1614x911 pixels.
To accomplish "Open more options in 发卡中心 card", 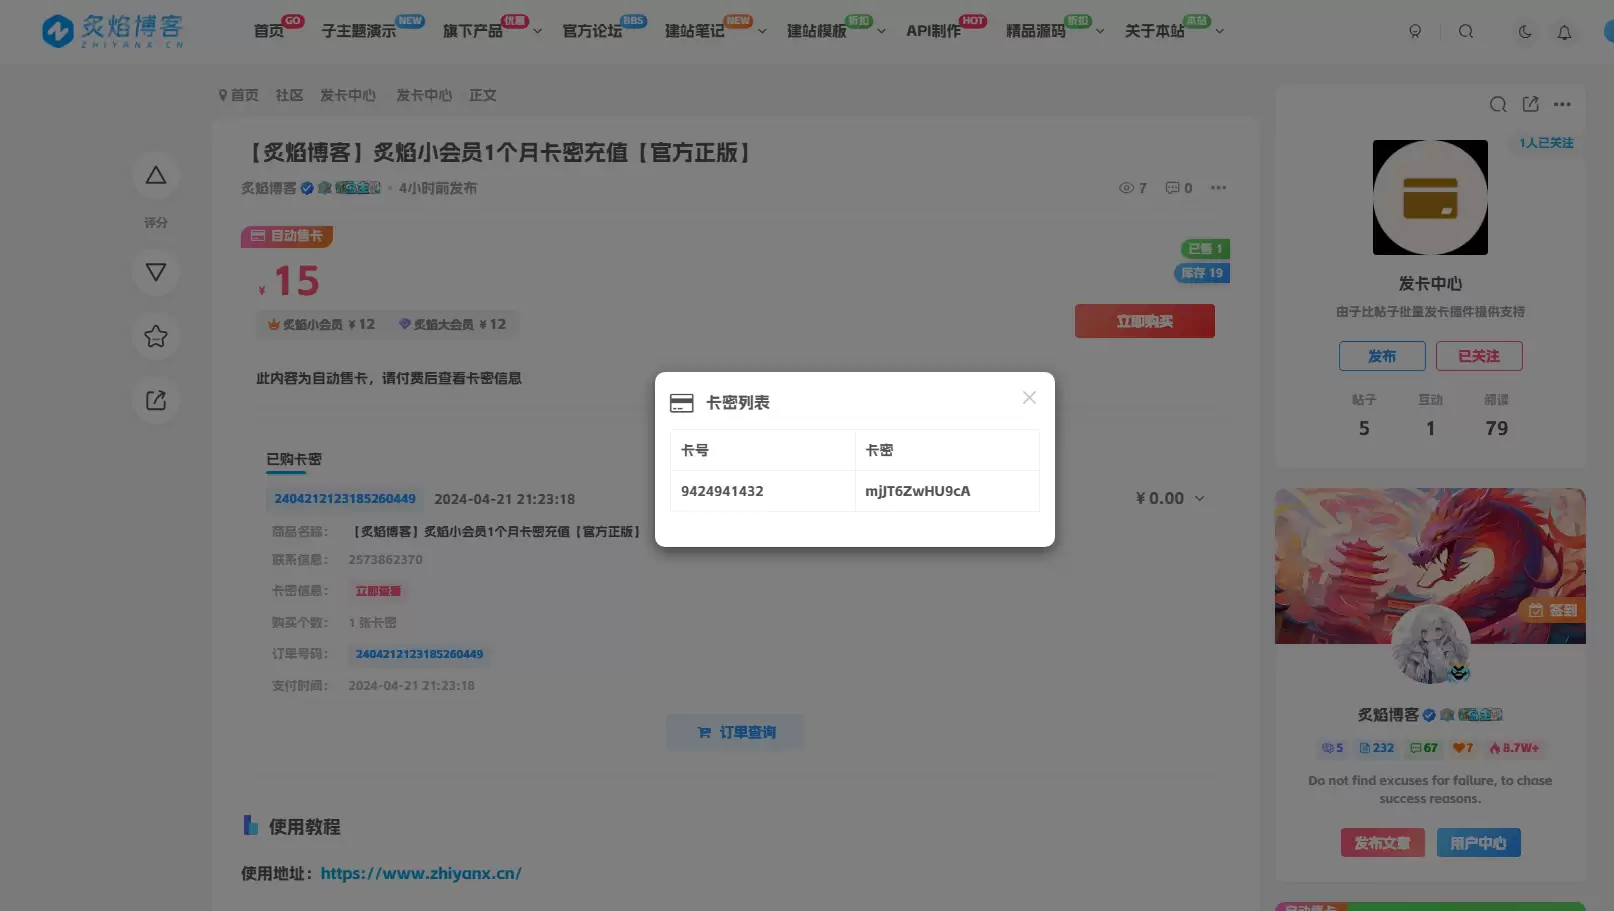I will [1562, 104].
